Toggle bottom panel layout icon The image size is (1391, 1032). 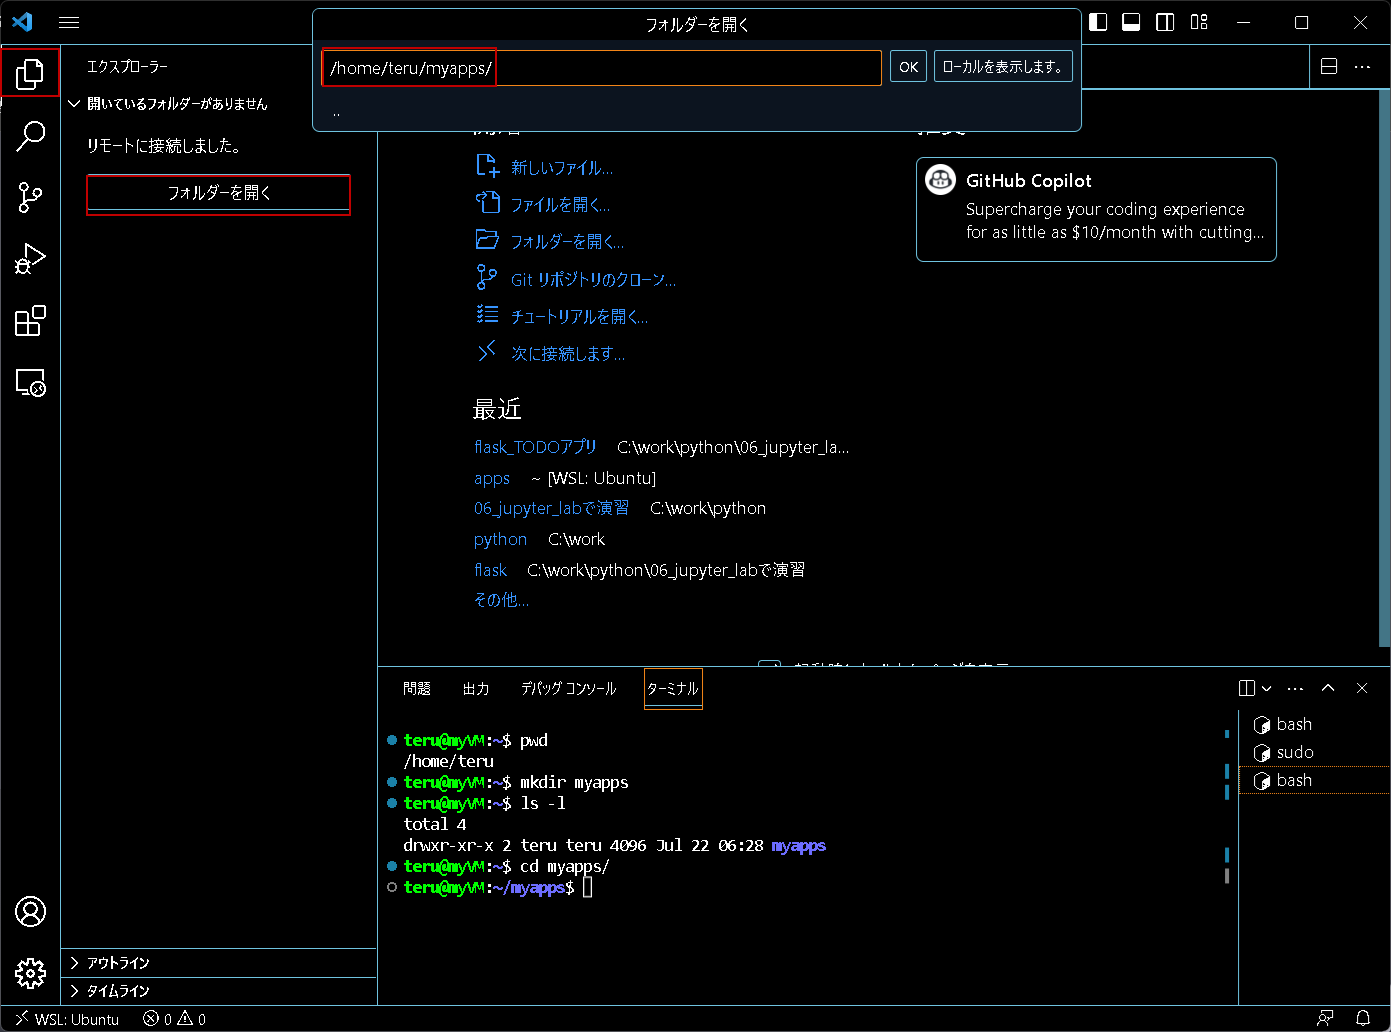(x=1131, y=22)
